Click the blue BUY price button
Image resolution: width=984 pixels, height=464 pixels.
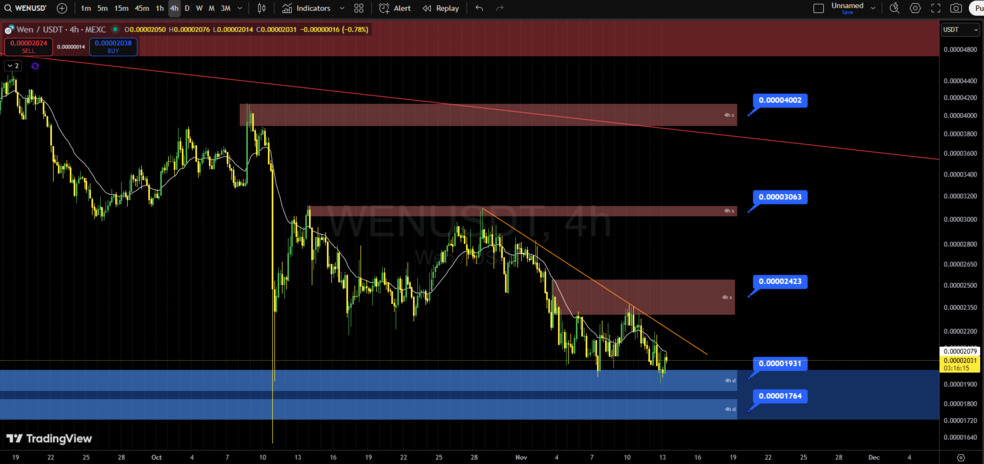tap(112, 46)
